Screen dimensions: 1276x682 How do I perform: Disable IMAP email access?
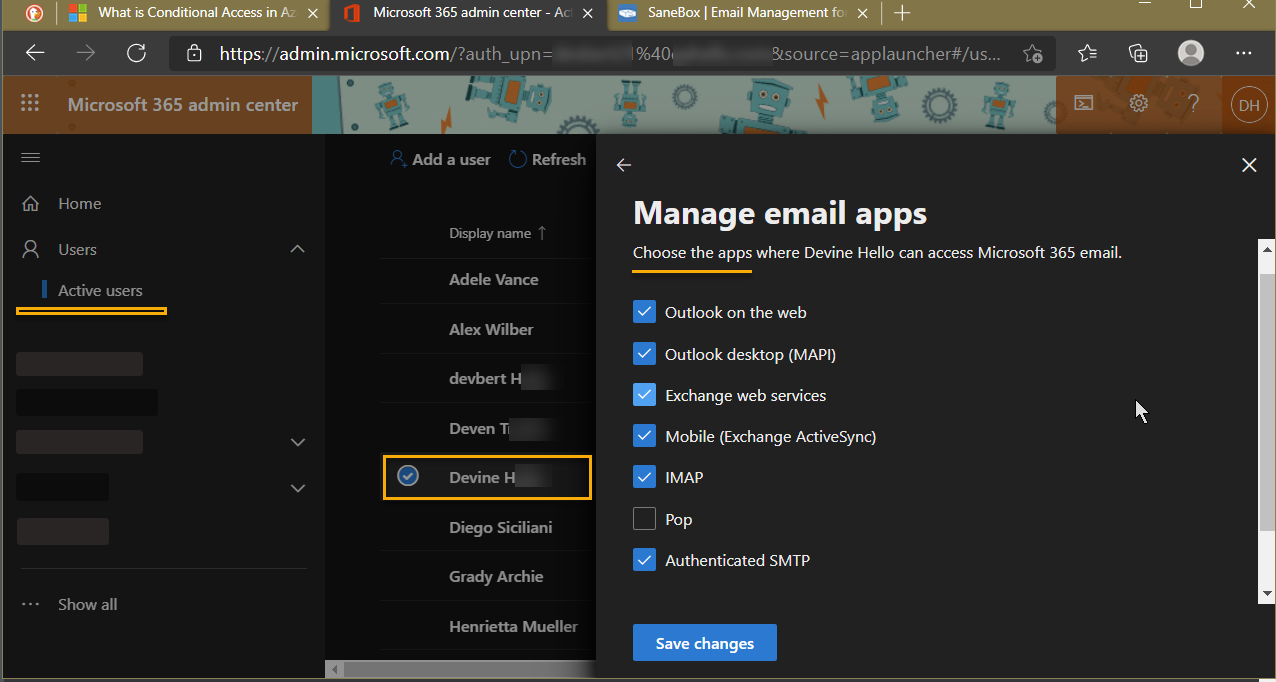pos(644,477)
